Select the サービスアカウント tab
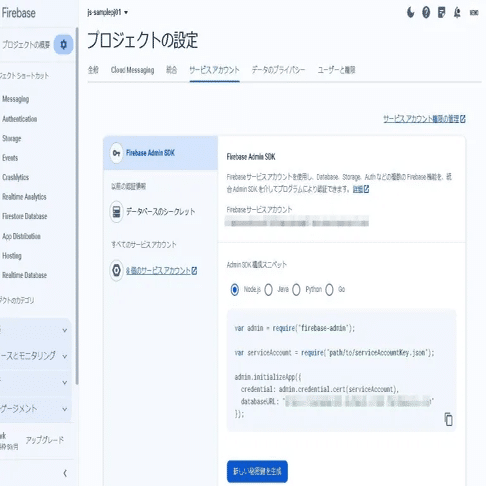Screen dimensions: 486x486 click(x=214, y=70)
